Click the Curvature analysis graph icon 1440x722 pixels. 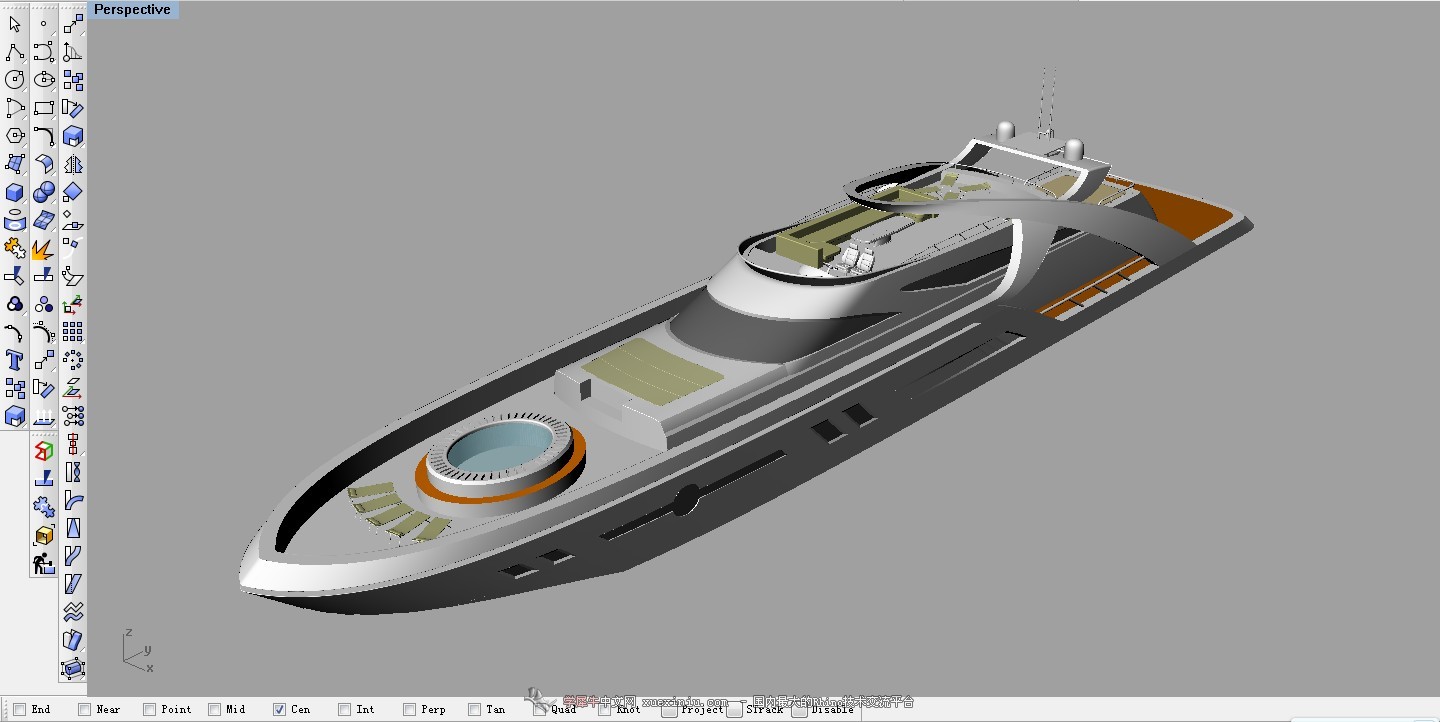tap(73, 51)
